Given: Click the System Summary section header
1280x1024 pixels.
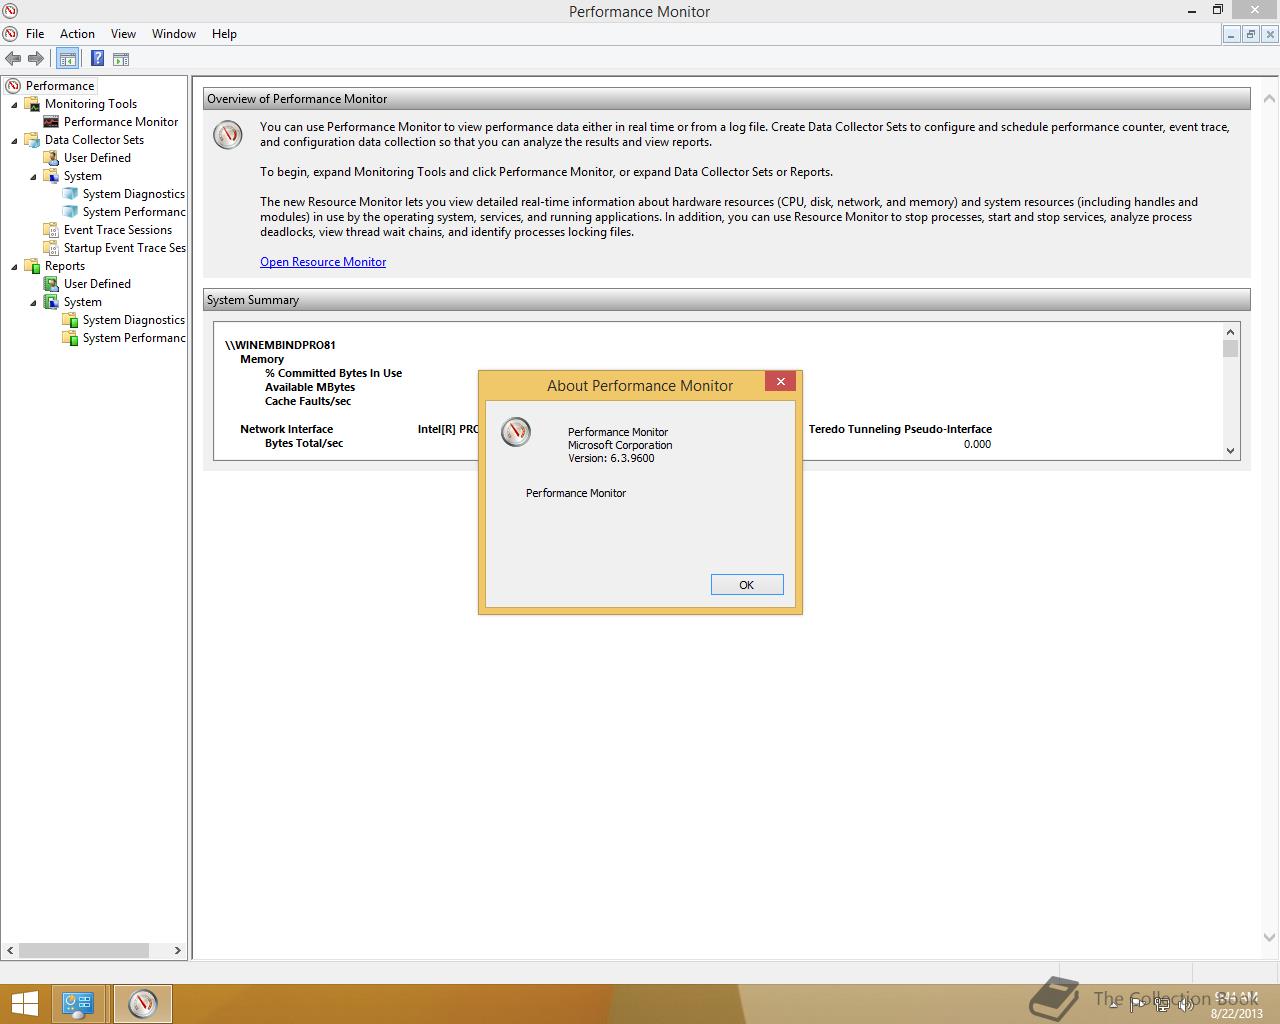Looking at the screenshot, I should pos(726,300).
